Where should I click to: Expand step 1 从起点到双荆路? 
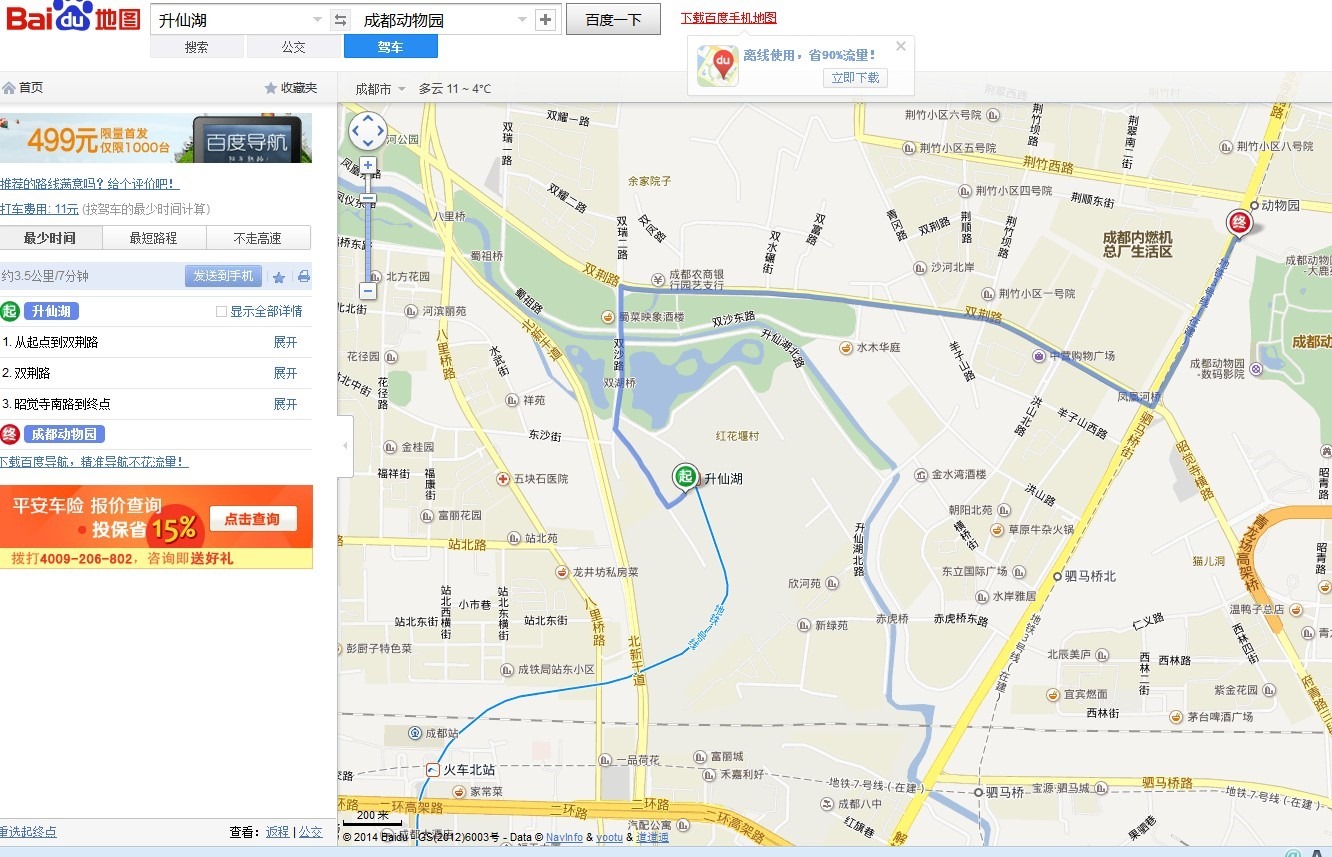tap(286, 342)
